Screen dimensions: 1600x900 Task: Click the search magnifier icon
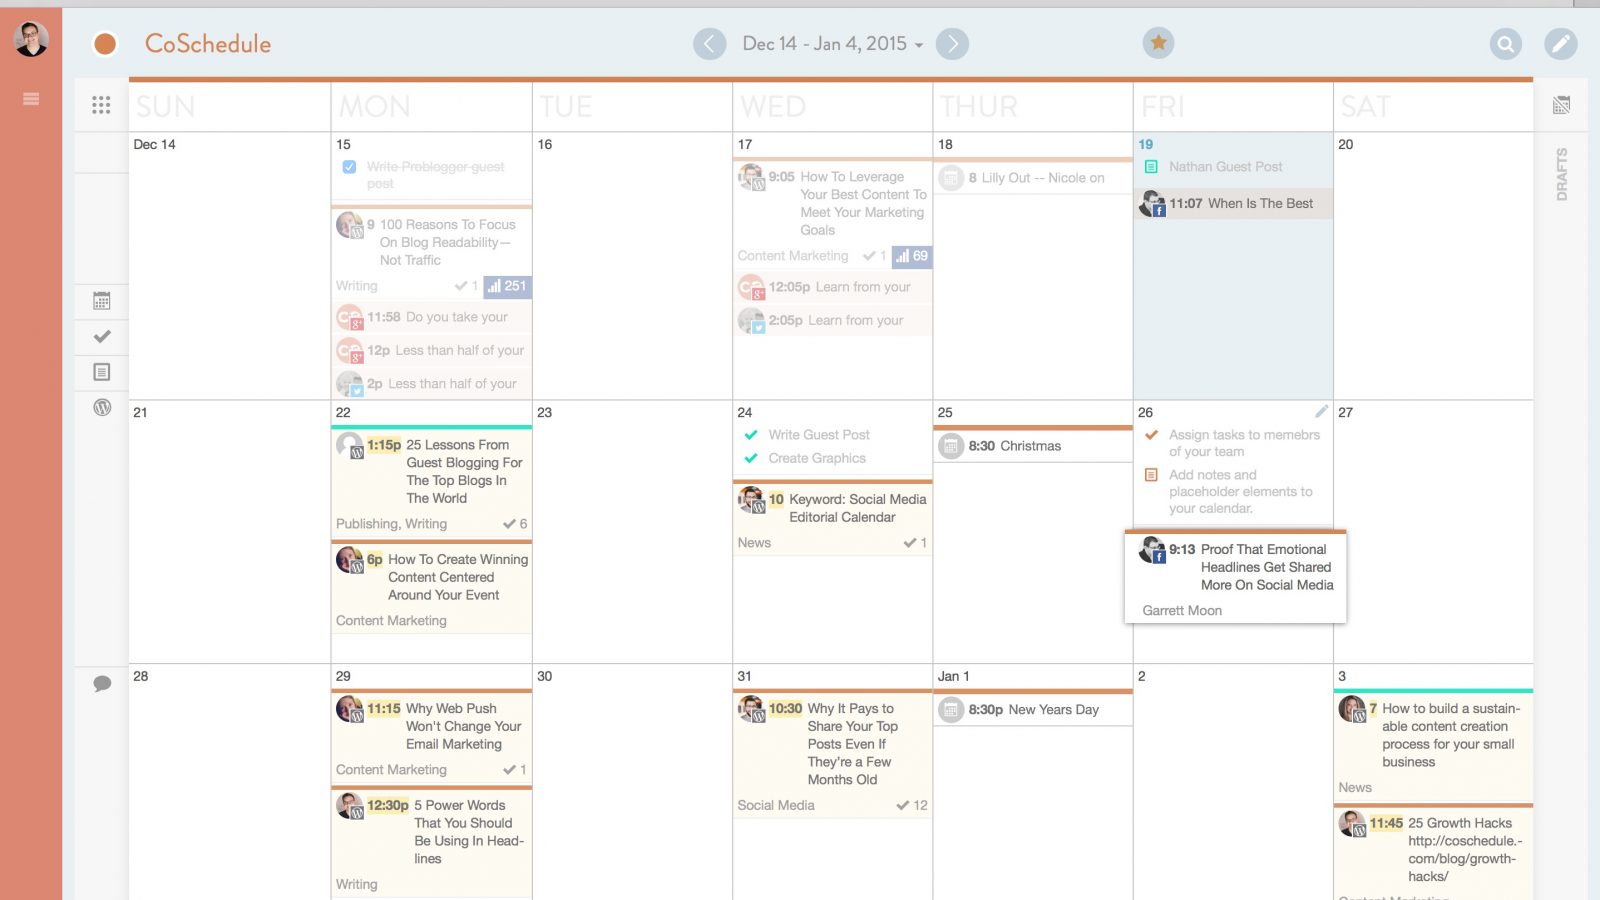(x=1505, y=44)
